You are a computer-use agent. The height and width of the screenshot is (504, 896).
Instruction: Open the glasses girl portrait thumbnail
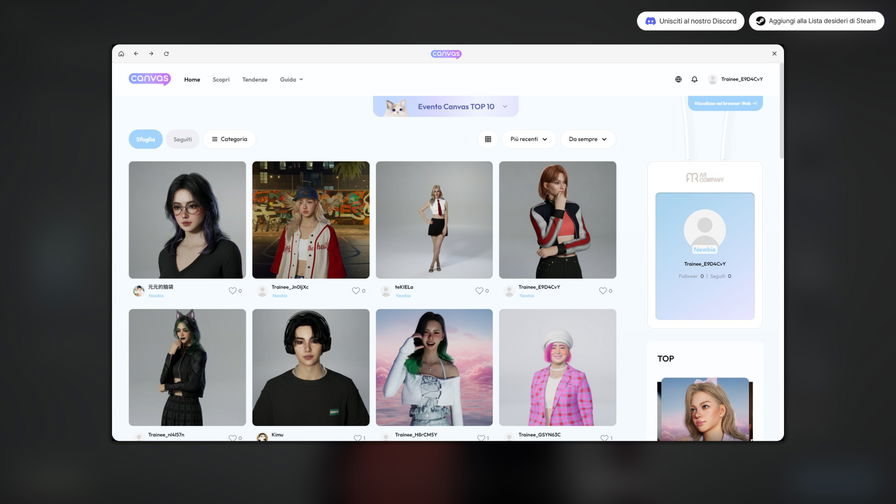click(187, 219)
